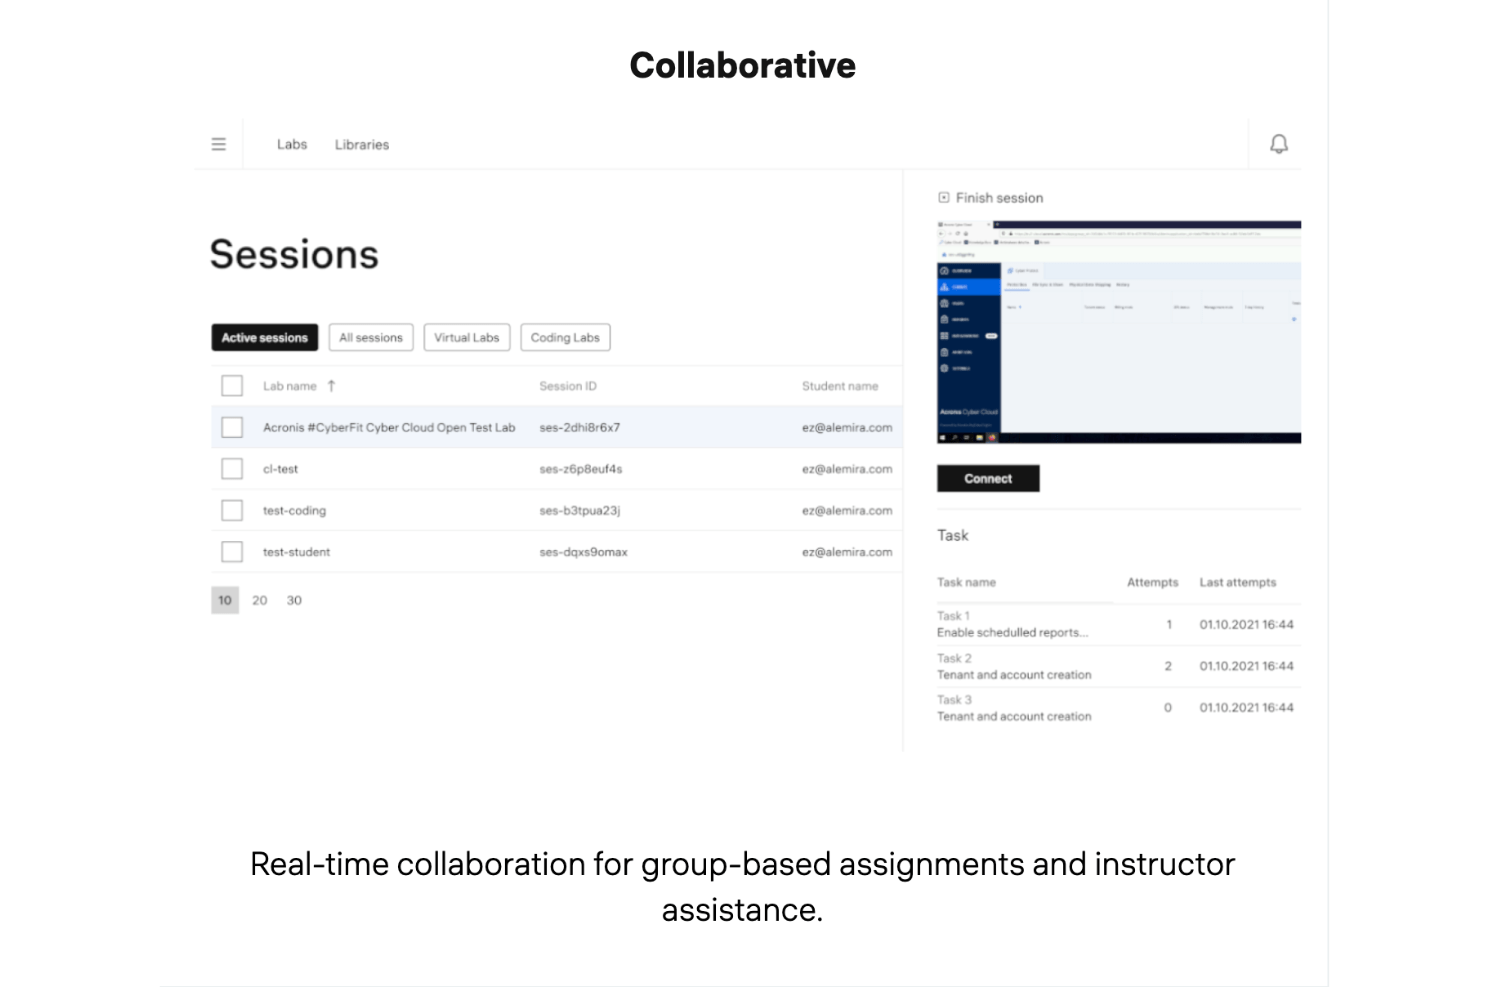Open the hamburger menu icon

click(218, 144)
